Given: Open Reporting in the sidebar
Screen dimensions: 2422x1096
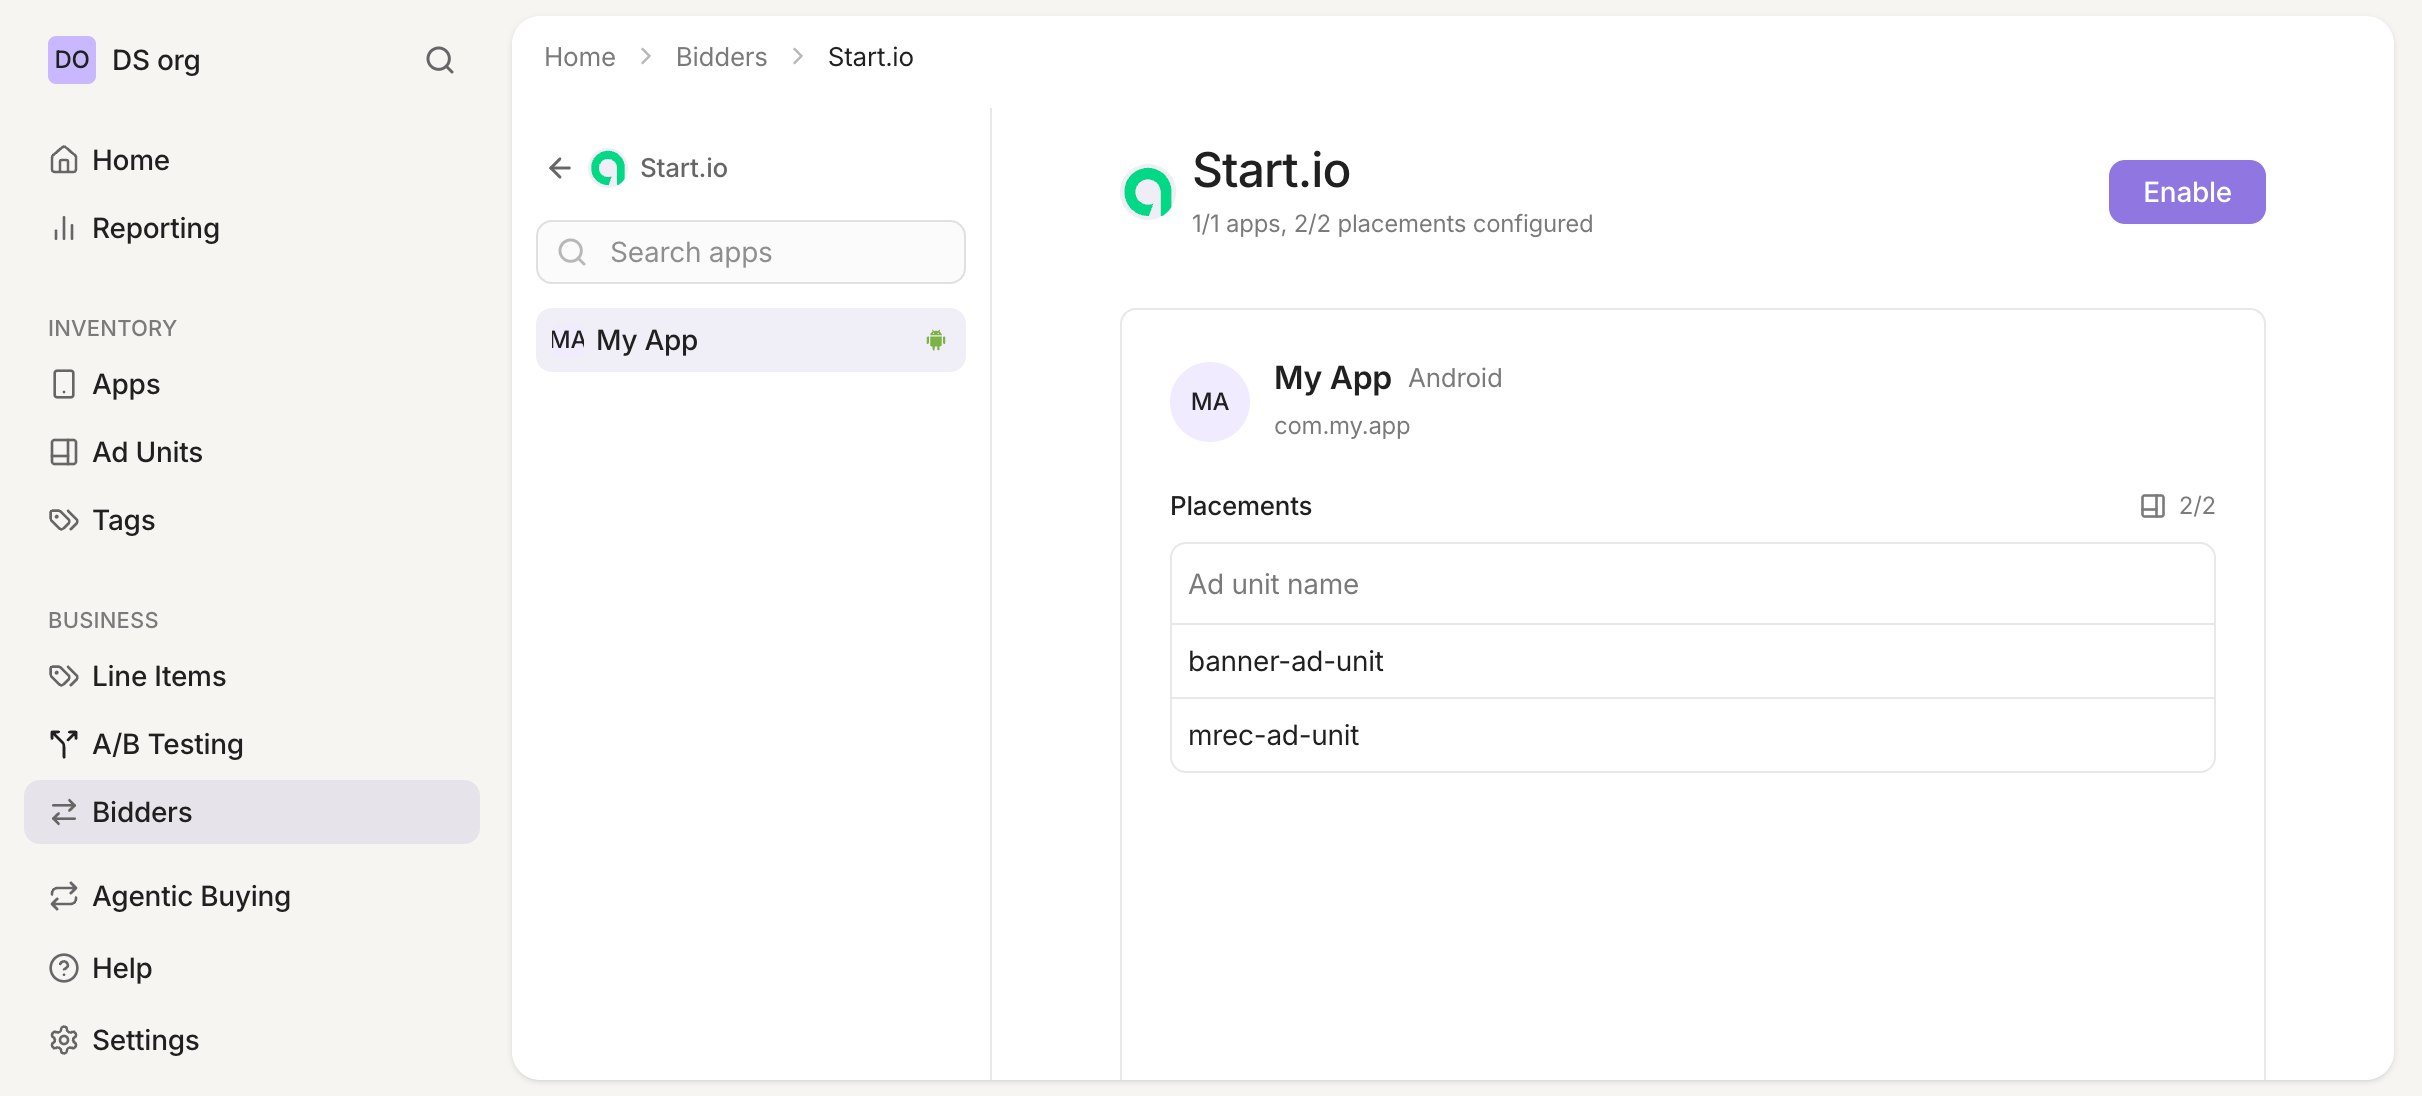Looking at the screenshot, I should point(252,228).
